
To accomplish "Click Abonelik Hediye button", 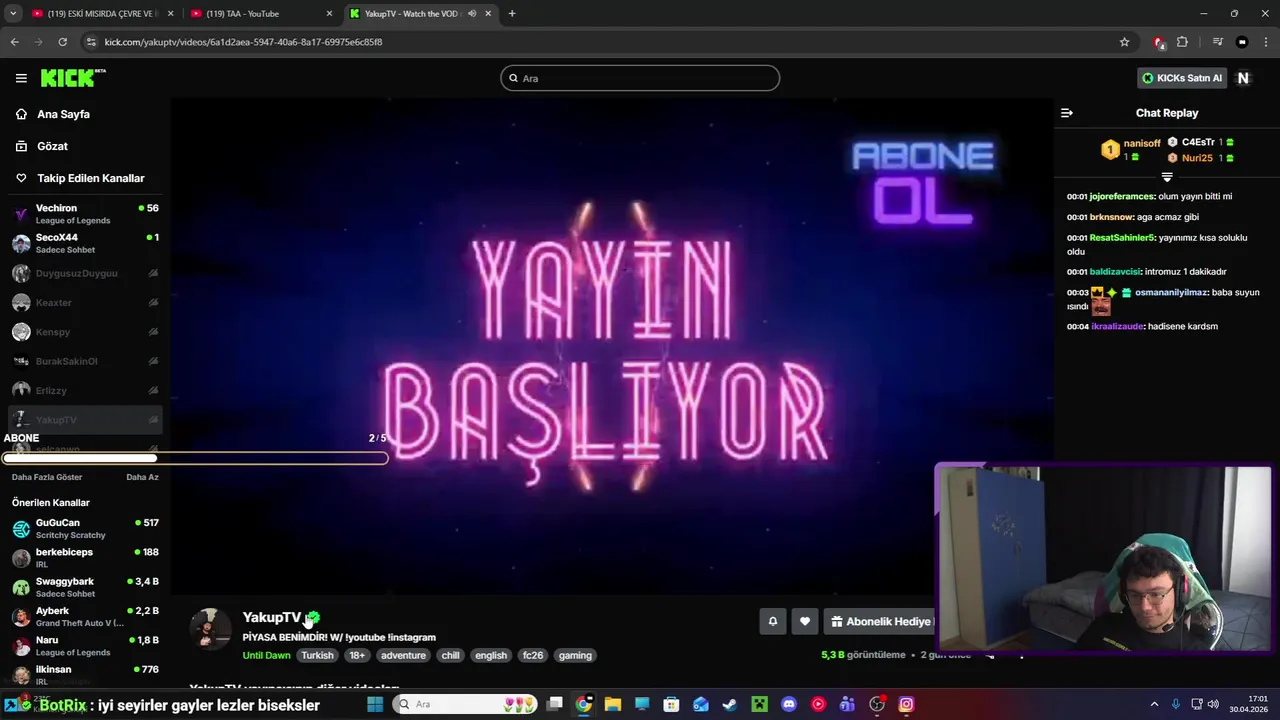I will [880, 621].
